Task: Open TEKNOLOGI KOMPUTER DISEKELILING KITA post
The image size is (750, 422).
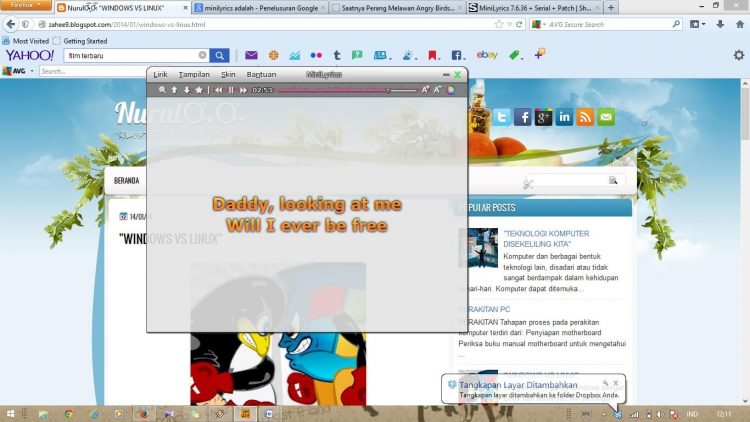Action: pyautogui.click(x=546, y=239)
